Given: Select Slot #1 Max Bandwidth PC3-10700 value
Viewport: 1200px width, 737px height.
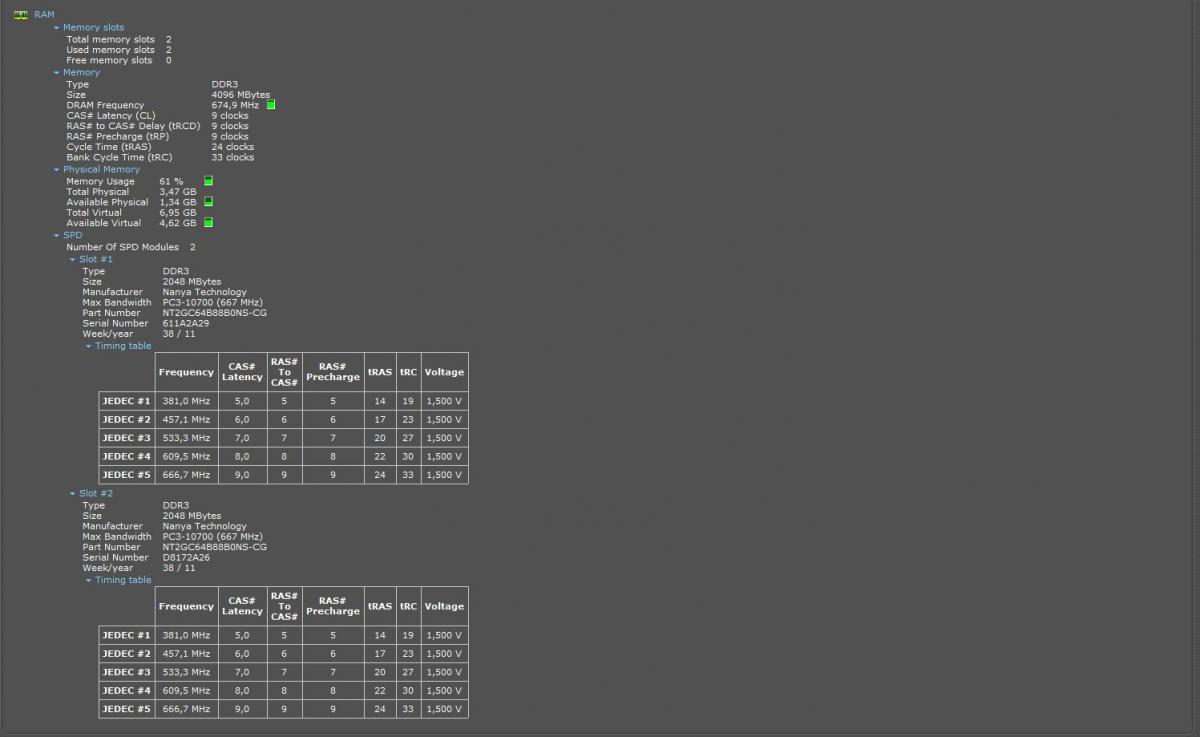Looking at the screenshot, I should click(212, 303).
